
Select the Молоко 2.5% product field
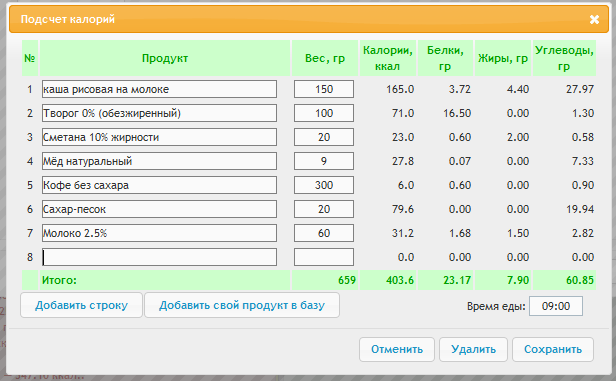(x=159, y=233)
